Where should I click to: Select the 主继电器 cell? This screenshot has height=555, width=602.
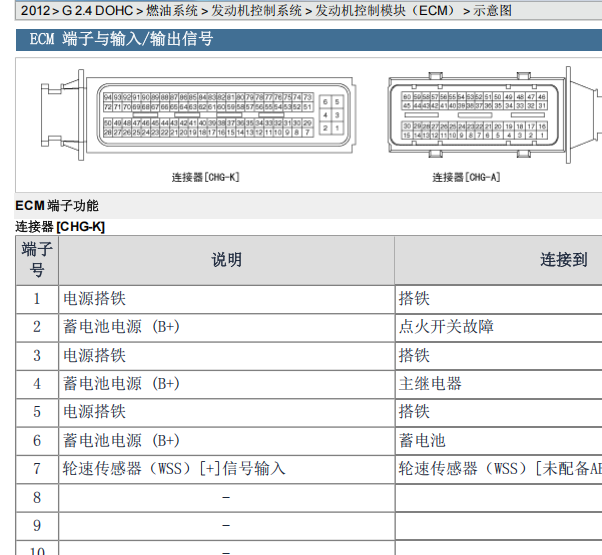[499, 384]
